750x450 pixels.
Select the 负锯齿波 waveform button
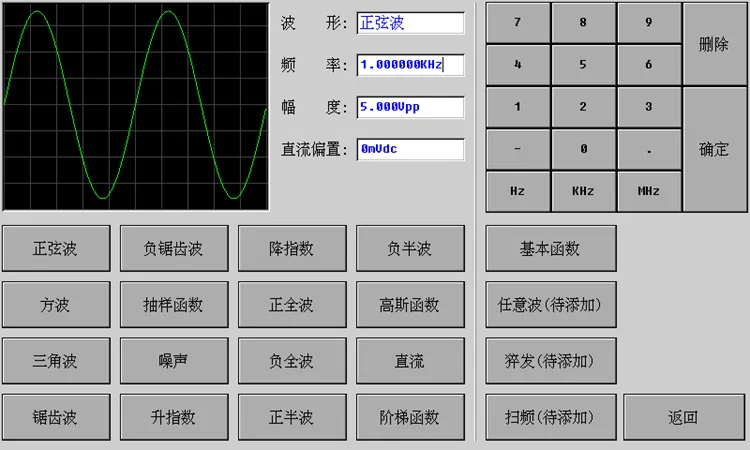[174, 249]
